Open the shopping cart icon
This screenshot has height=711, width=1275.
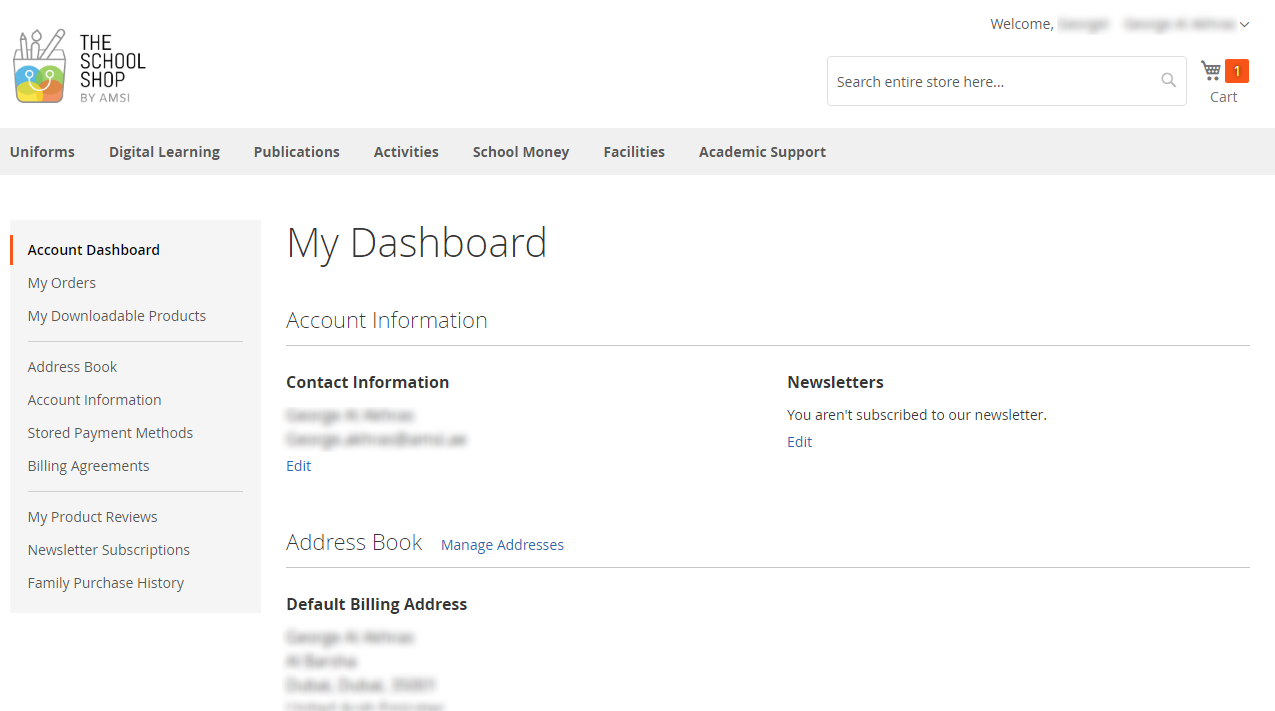[1211, 70]
